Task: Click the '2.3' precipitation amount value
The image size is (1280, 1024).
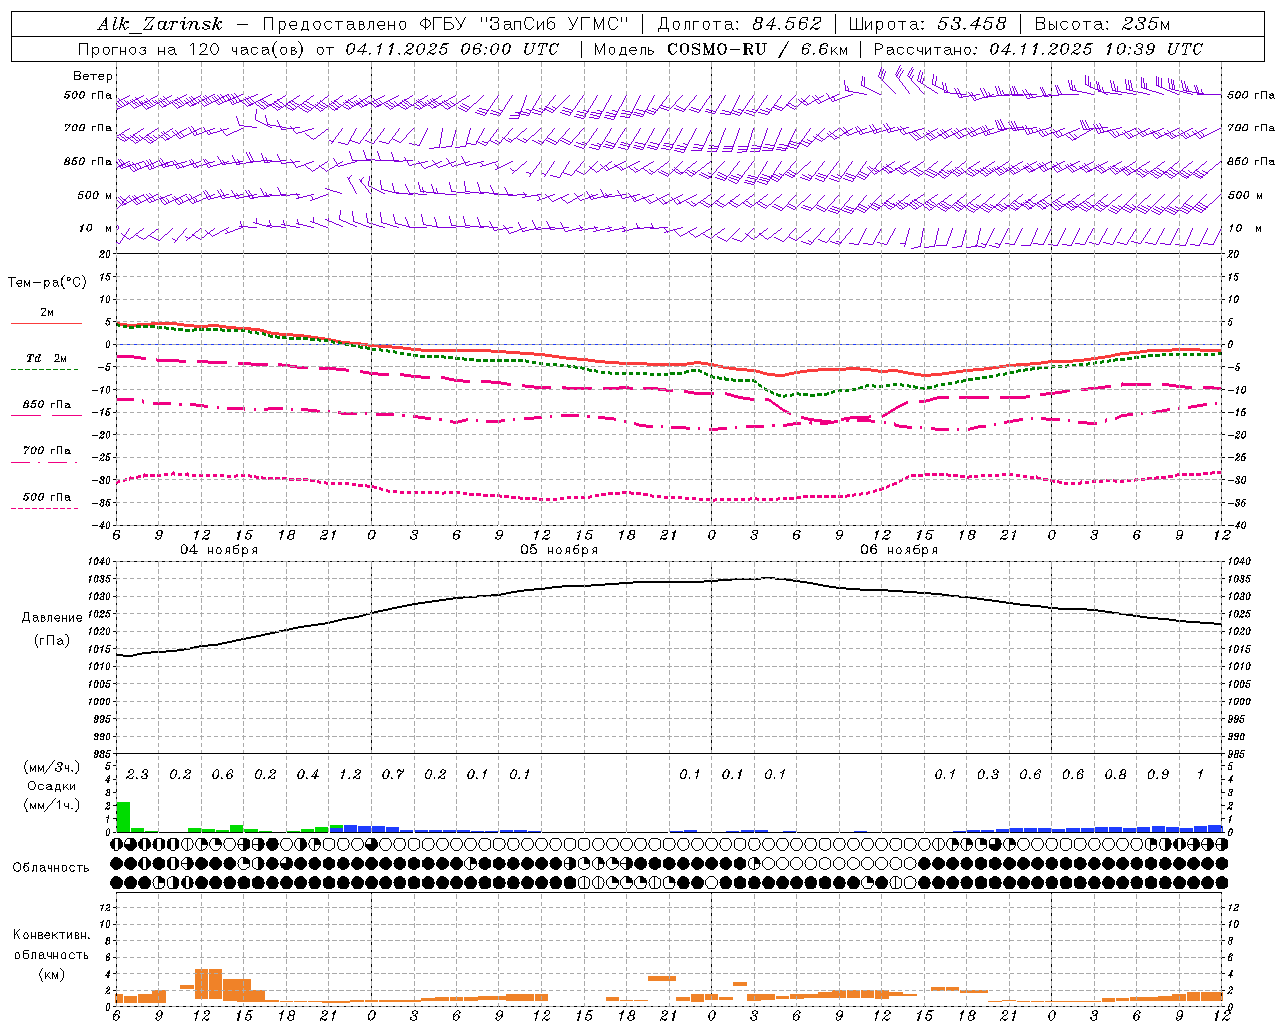Action: (x=137, y=775)
